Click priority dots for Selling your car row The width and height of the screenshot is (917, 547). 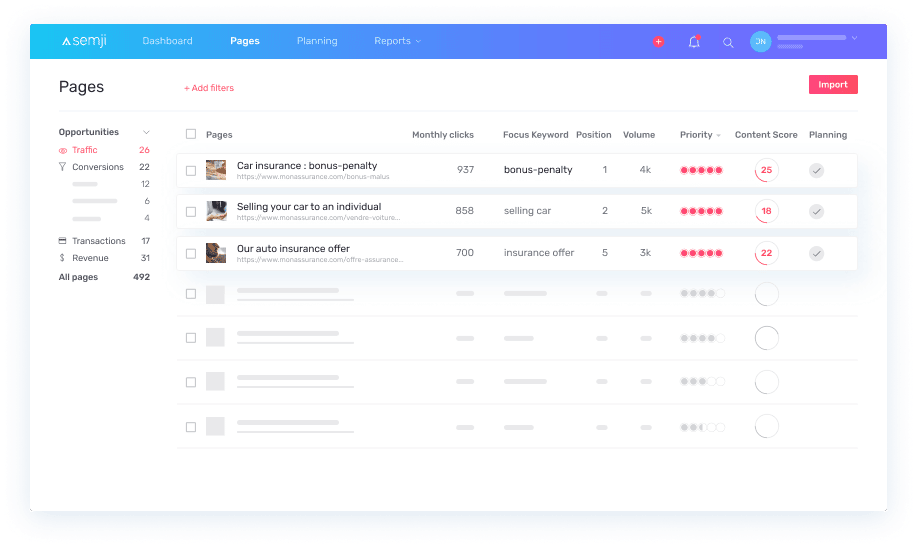pos(701,211)
